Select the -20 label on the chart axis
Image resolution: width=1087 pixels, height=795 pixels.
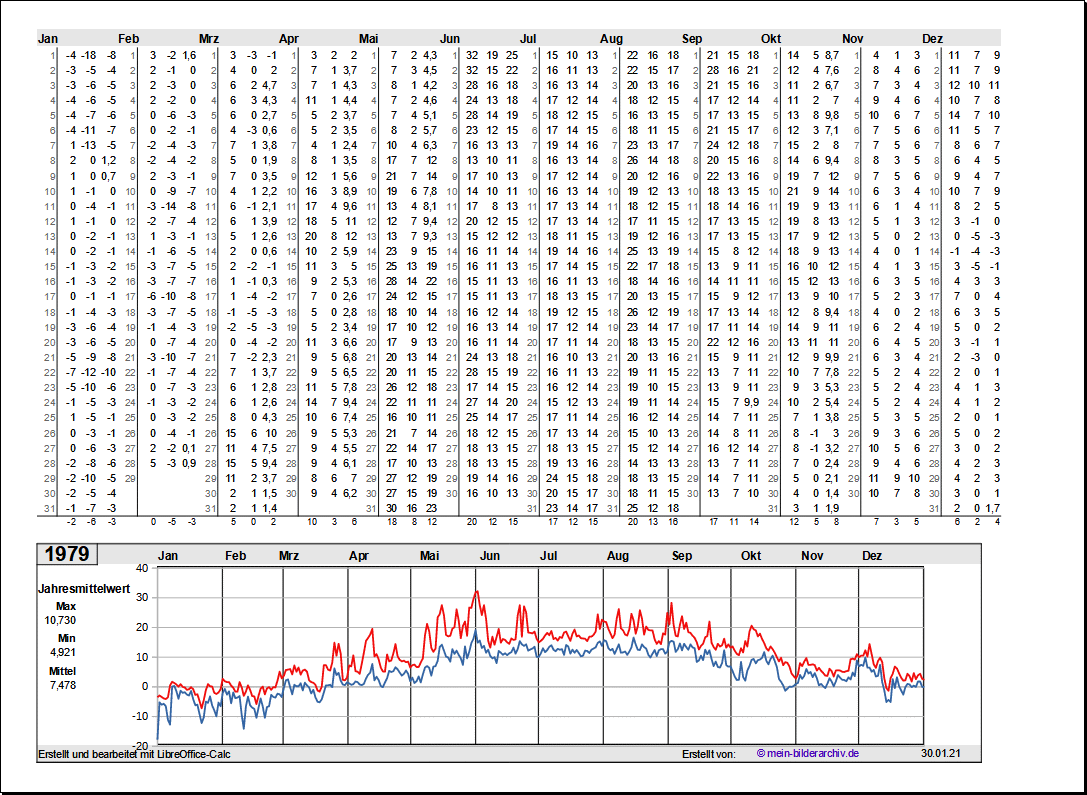coord(139,746)
